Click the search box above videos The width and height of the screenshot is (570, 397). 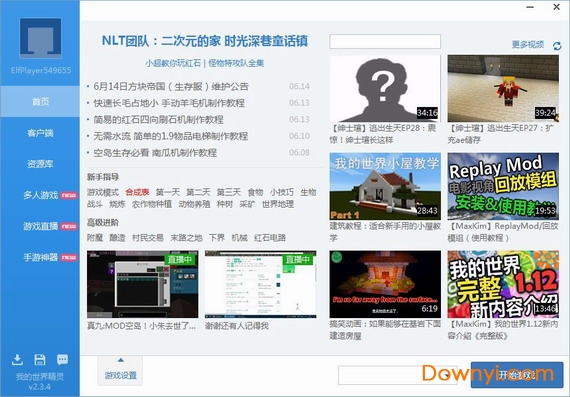coord(385,41)
